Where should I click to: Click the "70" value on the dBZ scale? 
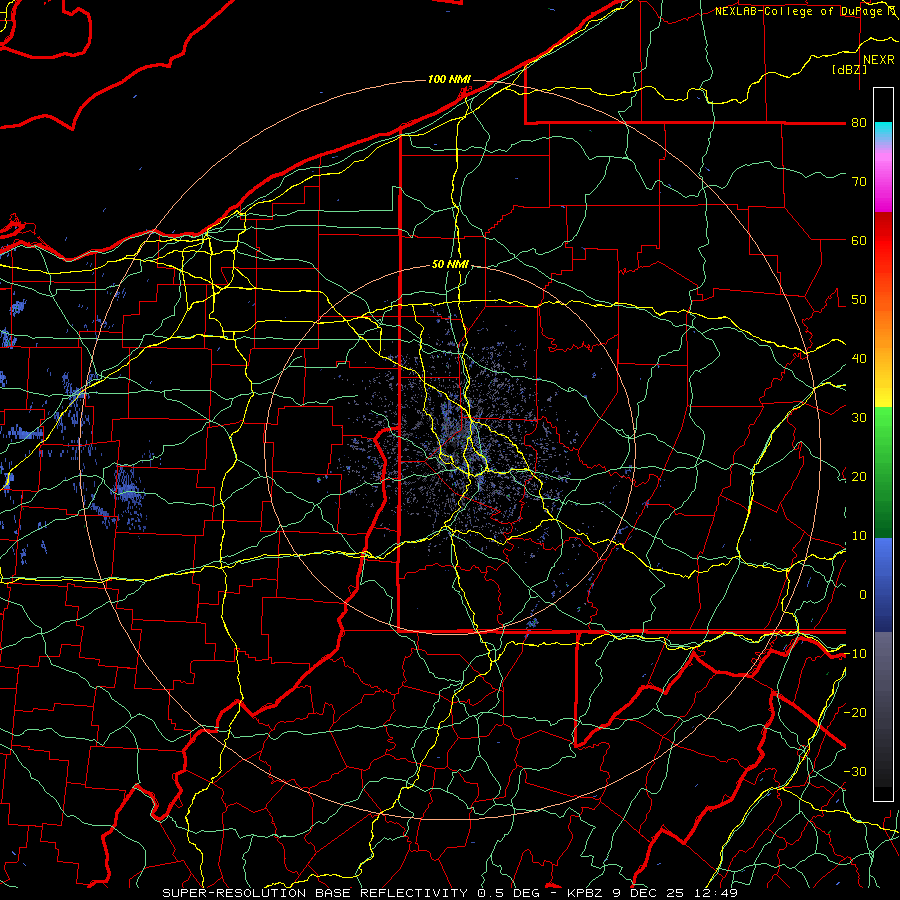coord(859,181)
